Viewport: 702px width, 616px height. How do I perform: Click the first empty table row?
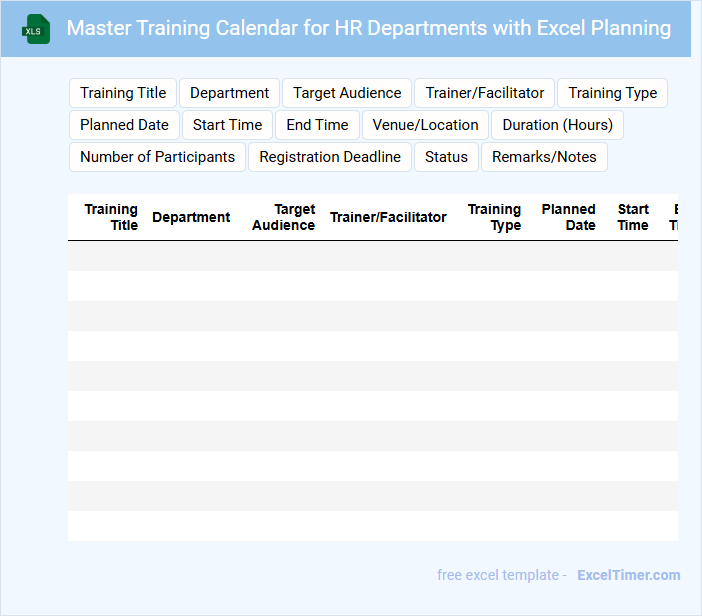coord(372,256)
